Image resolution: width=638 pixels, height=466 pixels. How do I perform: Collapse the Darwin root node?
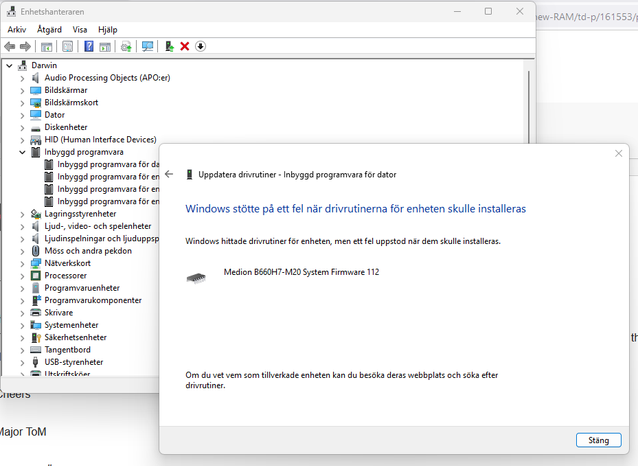pyautogui.click(x=9, y=65)
